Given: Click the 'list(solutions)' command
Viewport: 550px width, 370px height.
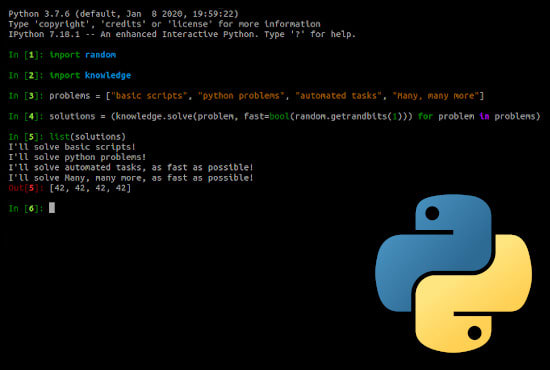Looking at the screenshot, I should click(x=87, y=137).
